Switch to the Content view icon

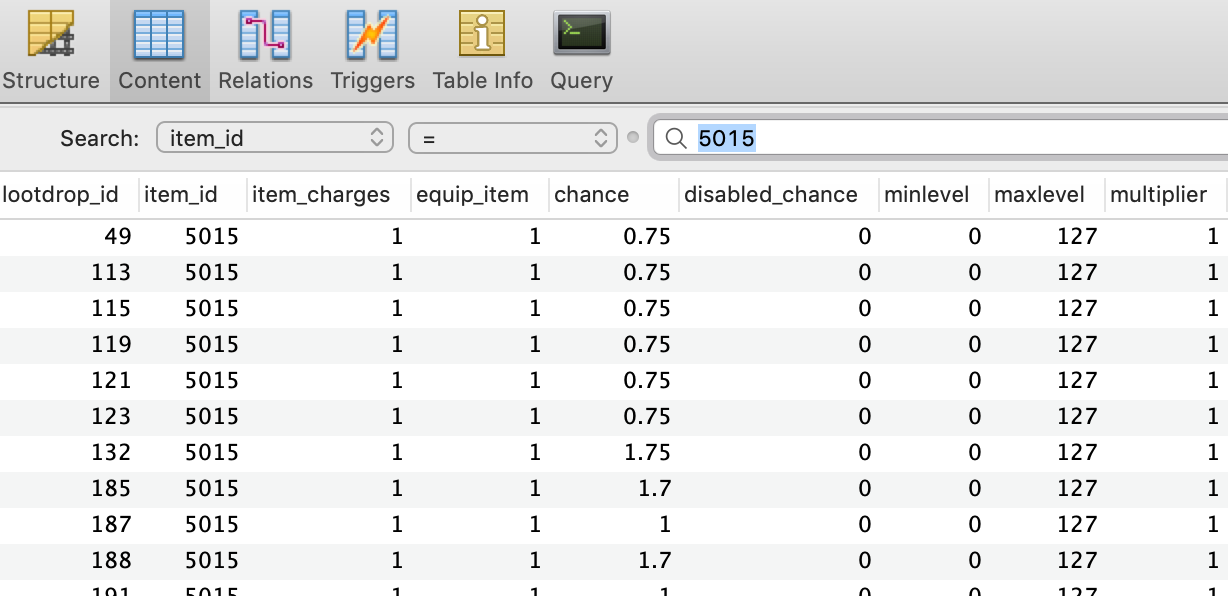tap(159, 36)
